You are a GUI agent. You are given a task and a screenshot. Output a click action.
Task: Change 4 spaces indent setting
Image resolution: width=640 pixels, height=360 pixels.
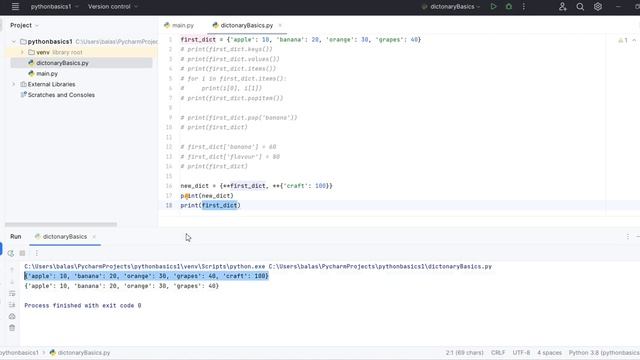pyautogui.click(x=549, y=353)
